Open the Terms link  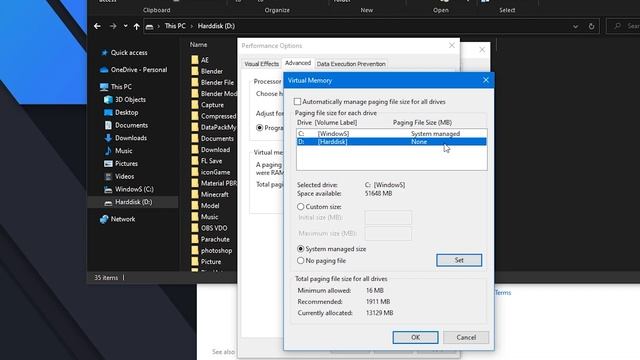503,293
